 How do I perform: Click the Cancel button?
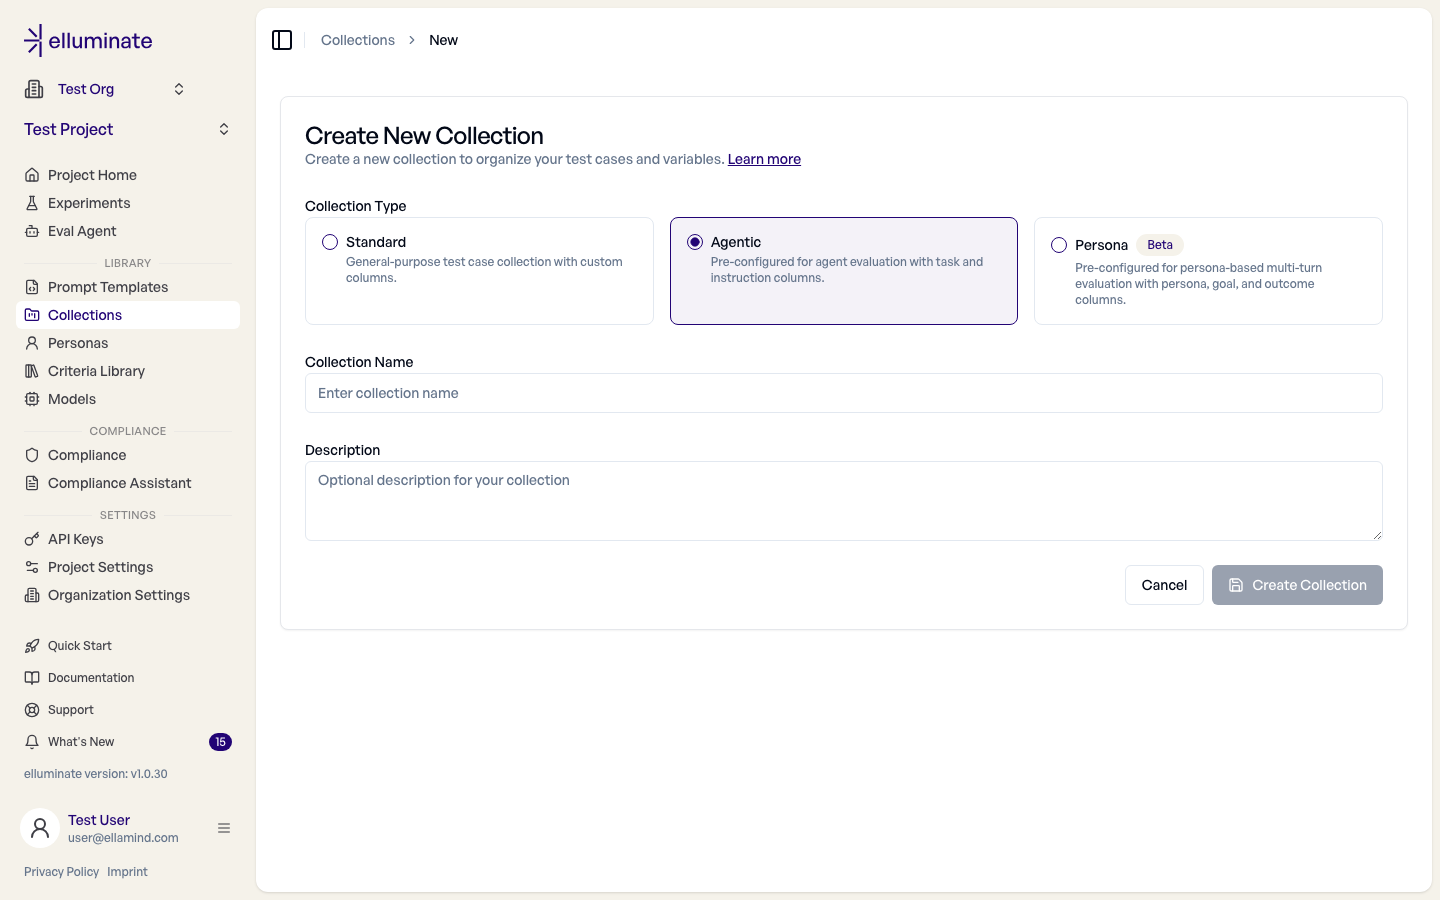click(1164, 585)
